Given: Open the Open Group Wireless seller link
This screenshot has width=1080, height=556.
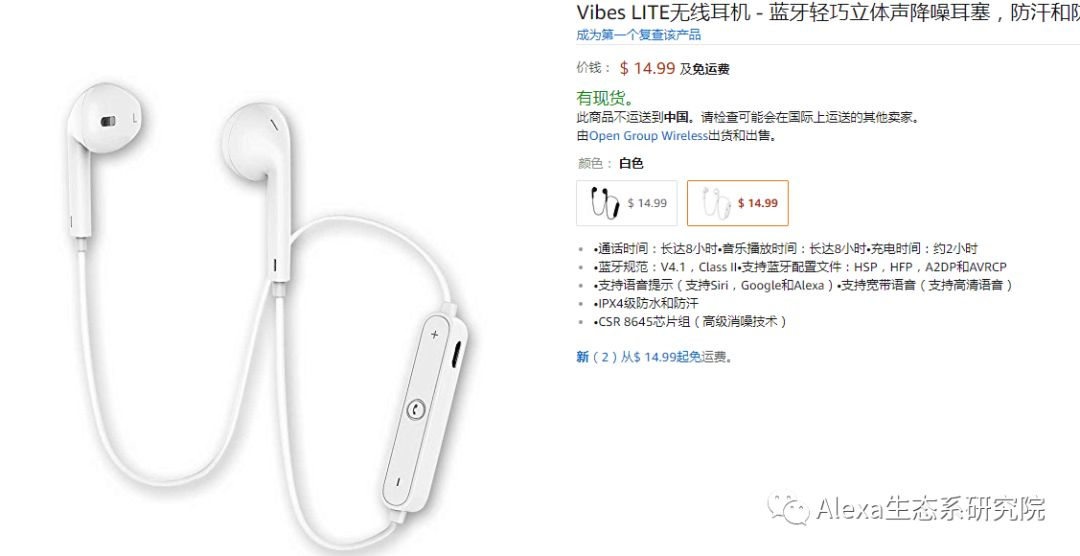Looking at the screenshot, I should pyautogui.click(x=648, y=136).
